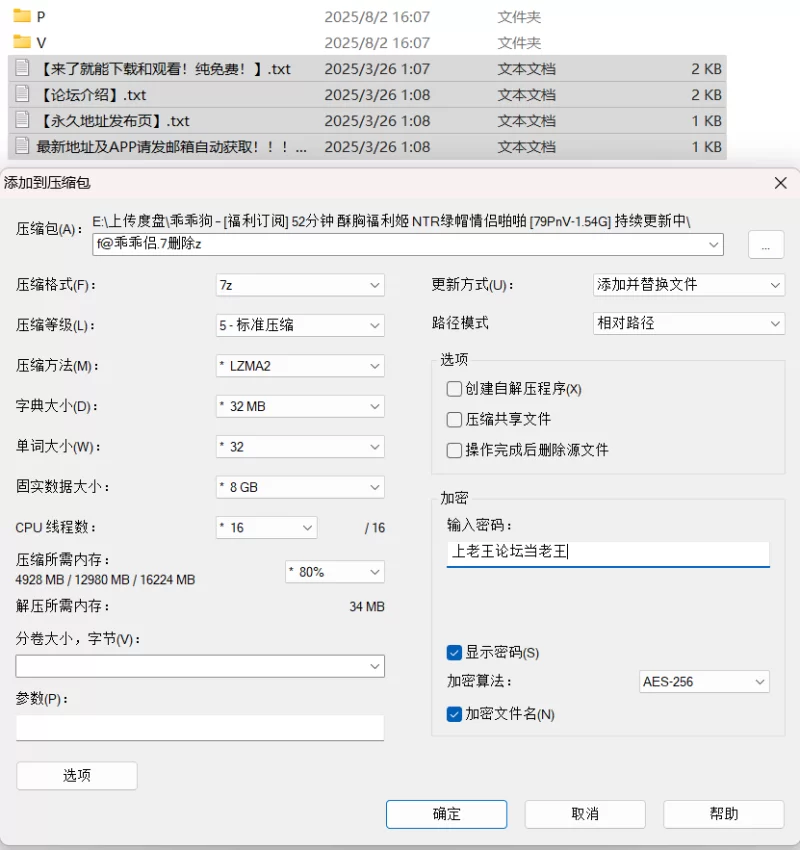Open the archive name dropdown
Viewport: 800px width, 850px height.
tap(713, 244)
